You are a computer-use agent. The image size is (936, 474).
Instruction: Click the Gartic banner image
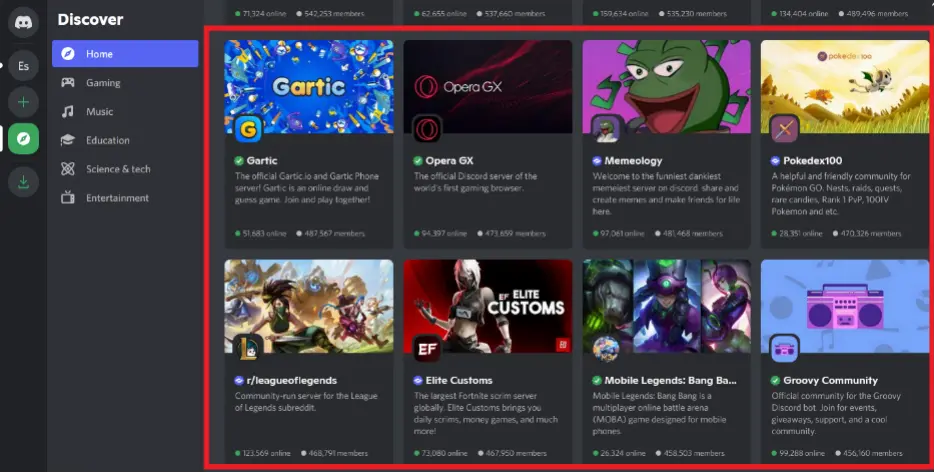(x=309, y=87)
